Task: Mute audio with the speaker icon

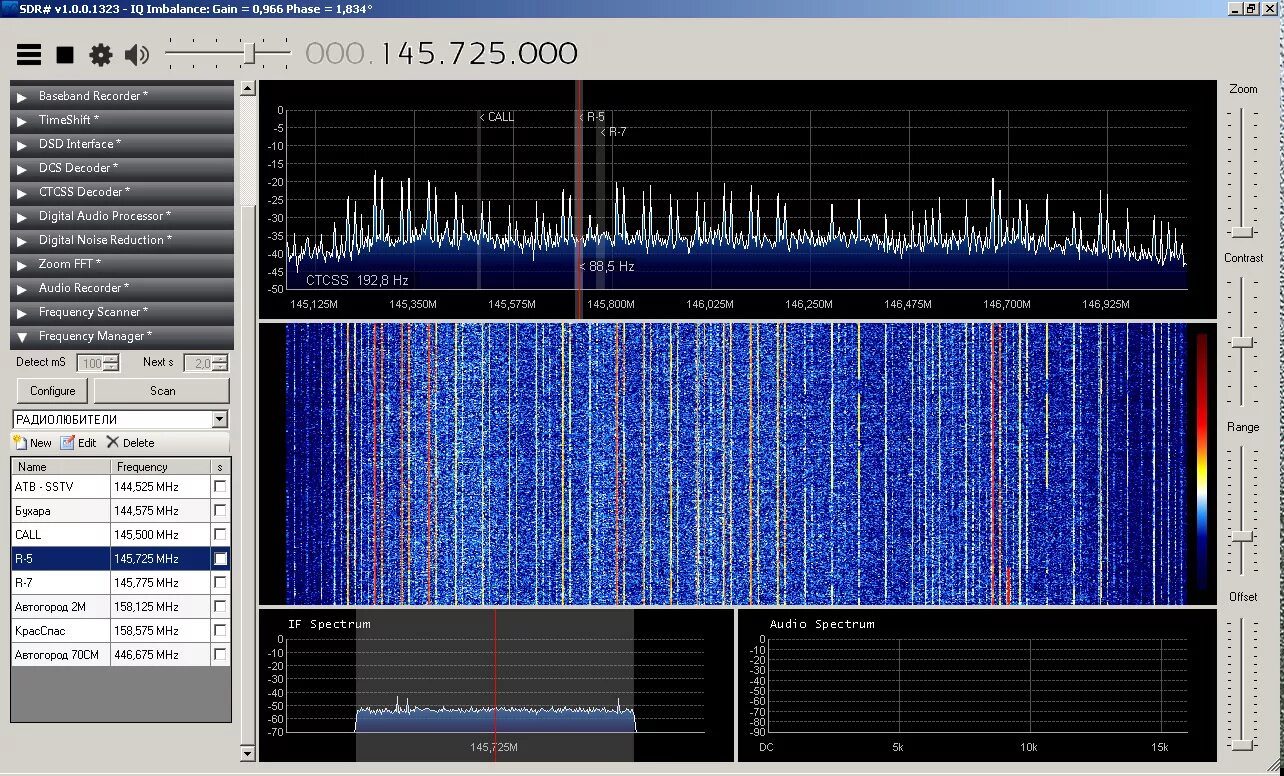Action: coord(137,55)
